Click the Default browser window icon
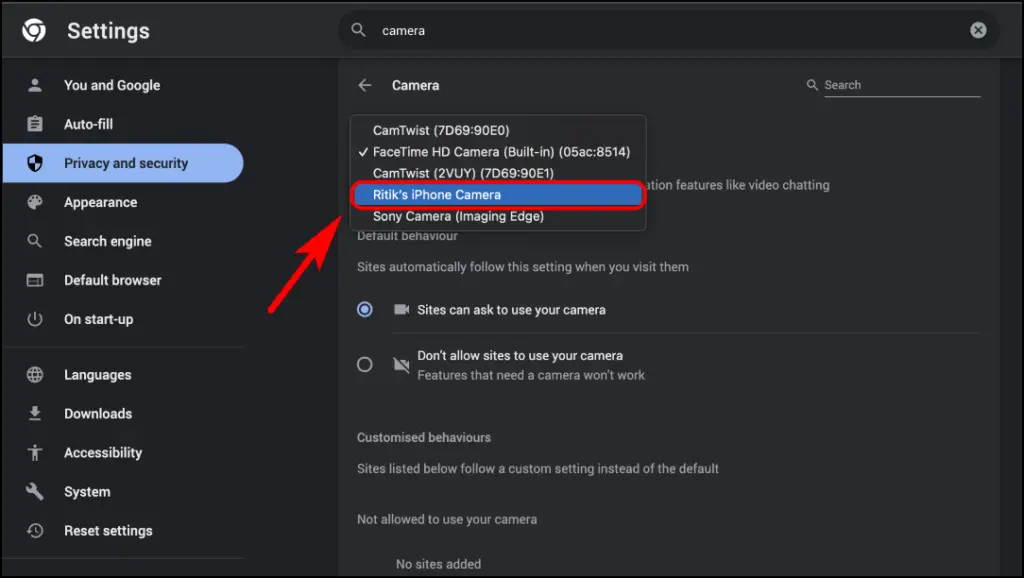1024x578 pixels. pos(35,280)
